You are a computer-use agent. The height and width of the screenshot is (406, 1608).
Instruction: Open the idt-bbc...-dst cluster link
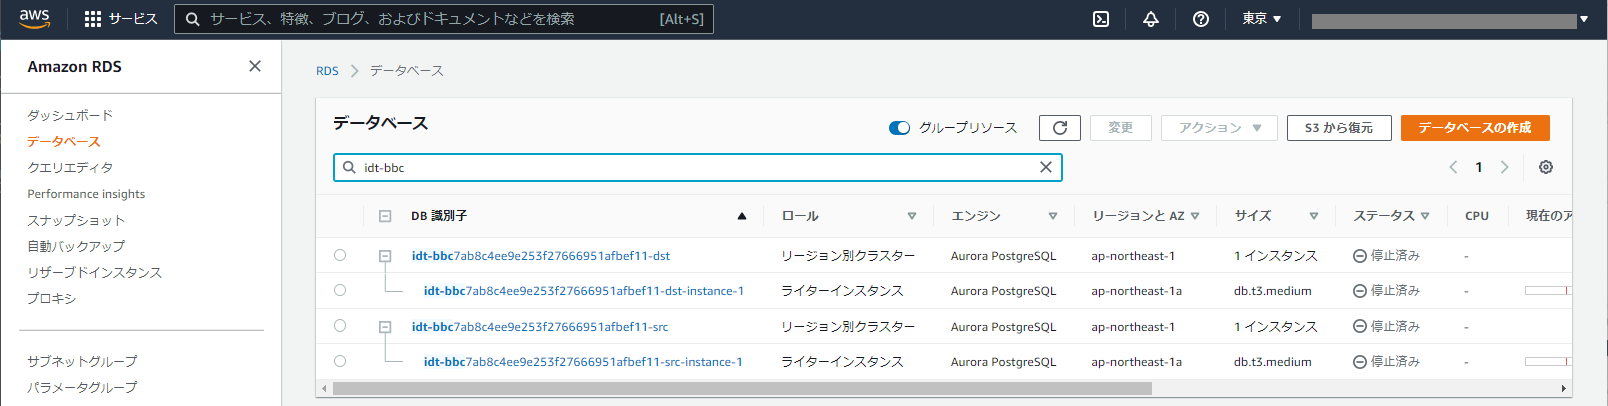click(x=541, y=256)
